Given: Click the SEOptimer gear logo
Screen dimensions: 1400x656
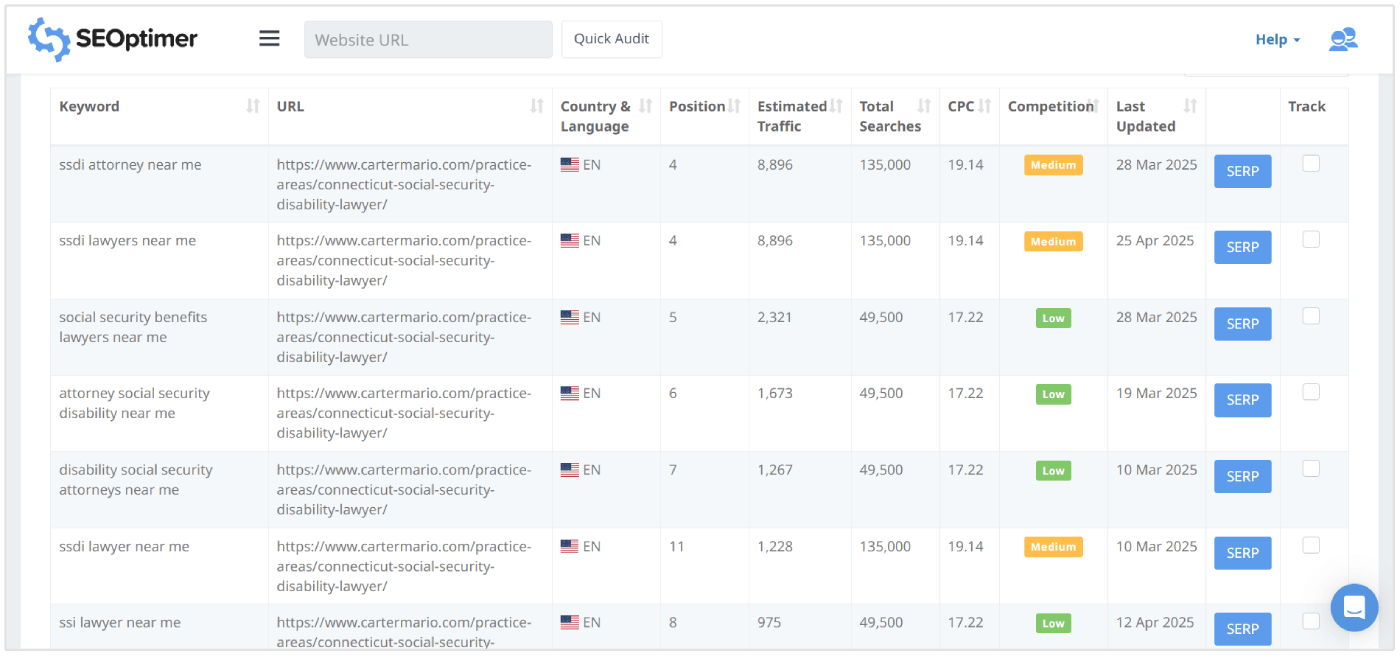Looking at the screenshot, I should (48, 39).
